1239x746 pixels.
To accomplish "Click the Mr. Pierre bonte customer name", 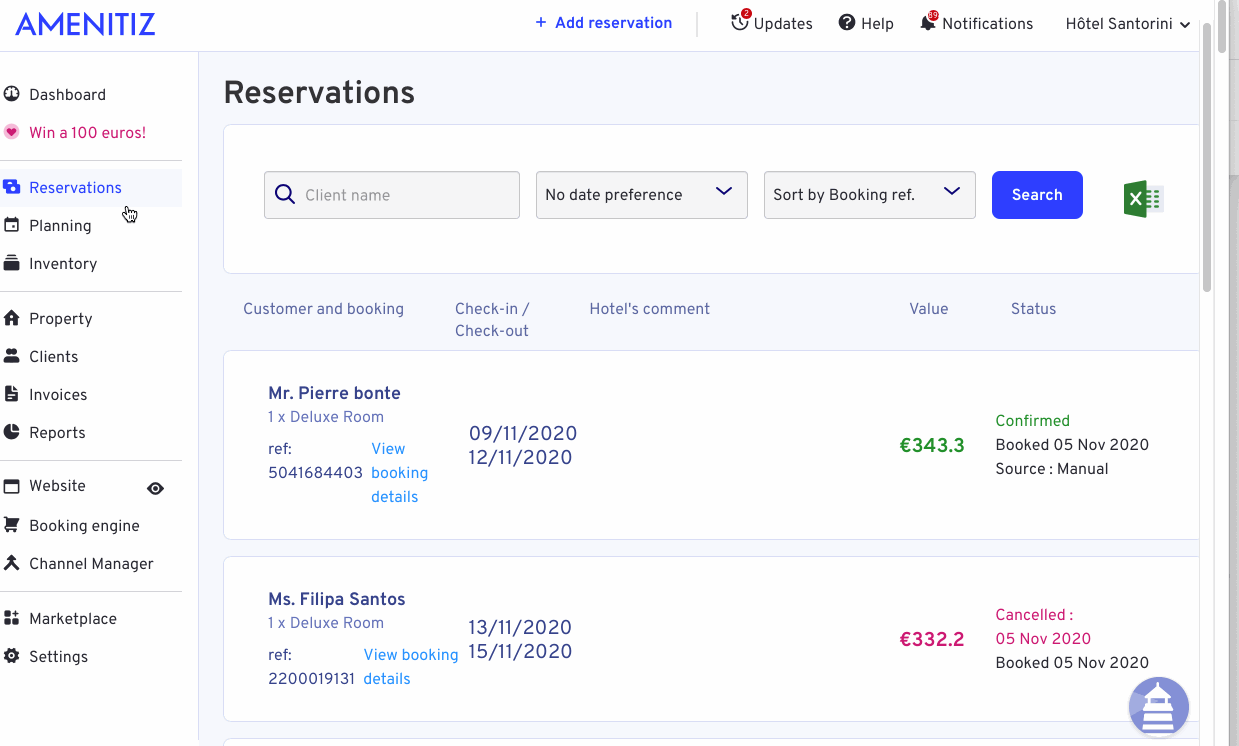I will tap(334, 393).
